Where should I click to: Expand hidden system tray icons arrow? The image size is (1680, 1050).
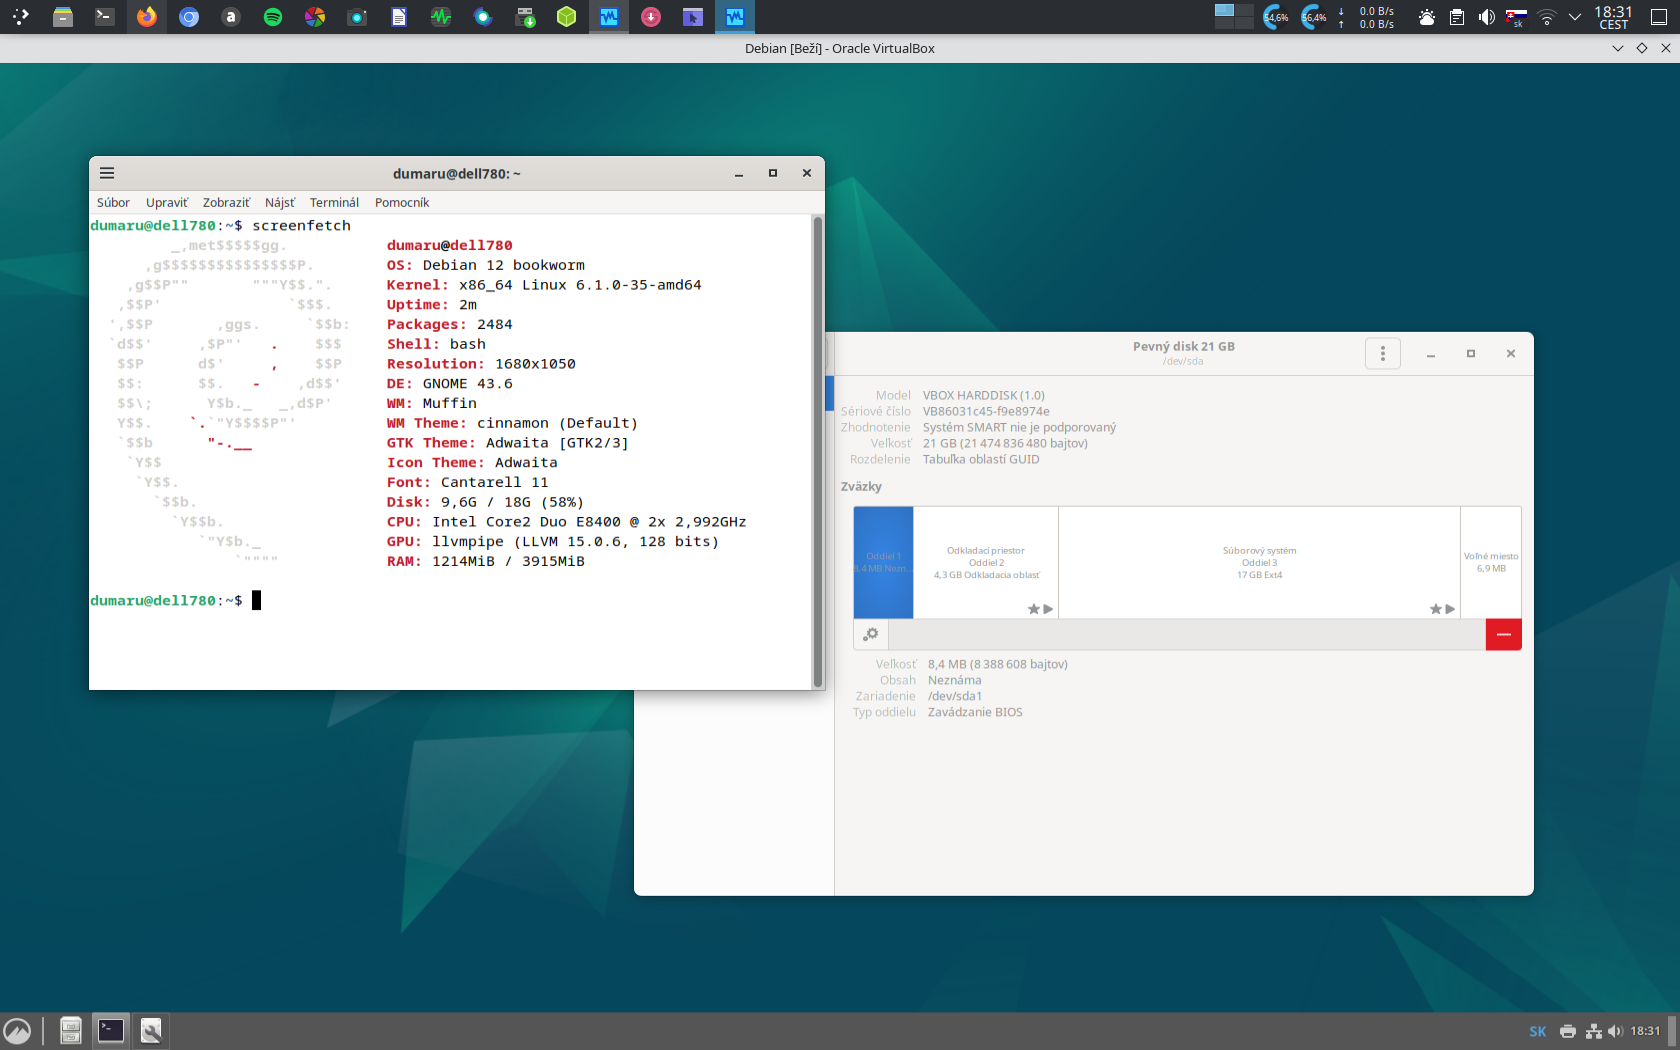pos(1575,17)
